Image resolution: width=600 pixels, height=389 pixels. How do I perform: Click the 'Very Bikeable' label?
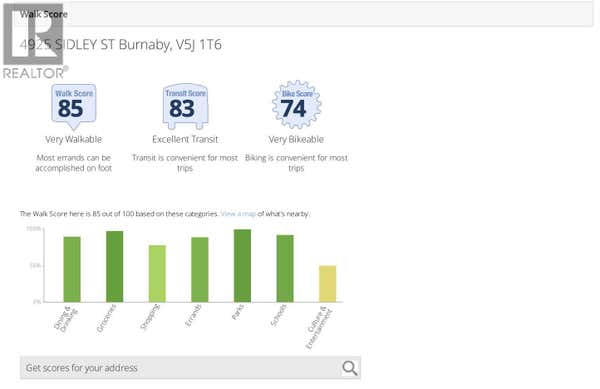pyautogui.click(x=296, y=140)
